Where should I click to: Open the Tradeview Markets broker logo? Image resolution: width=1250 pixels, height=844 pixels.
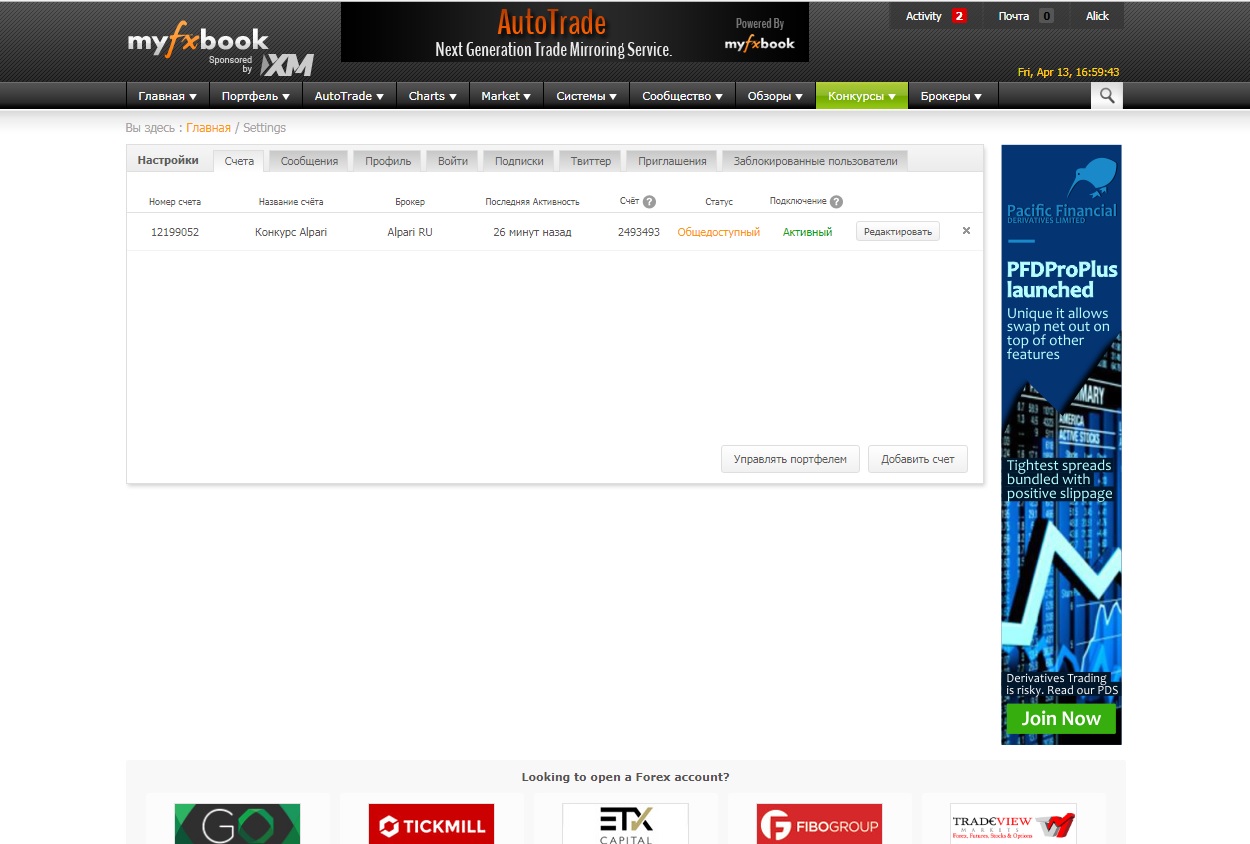coord(1013,824)
